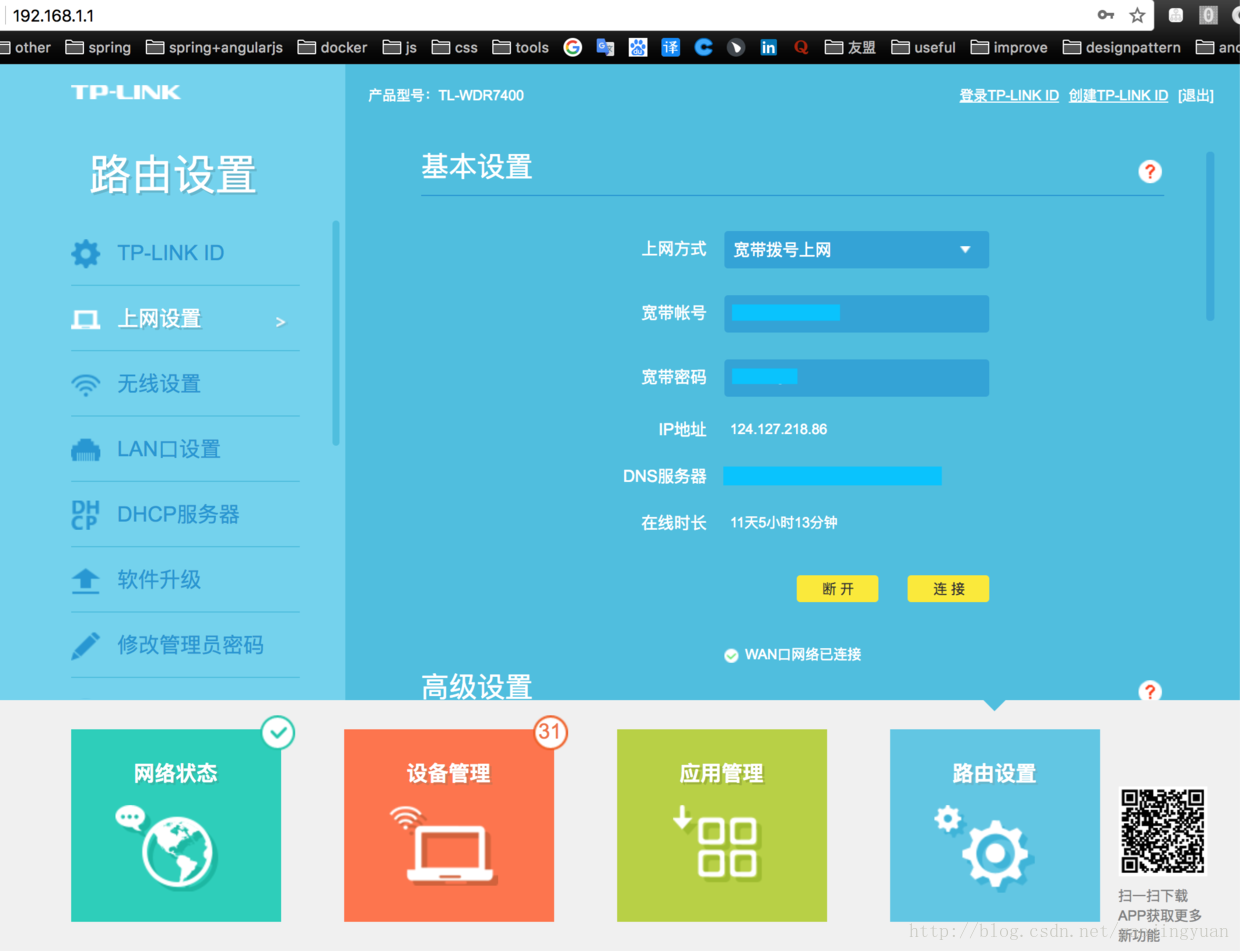Expand 上网设置 via its chevron arrow
The width and height of the screenshot is (1240, 951).
[x=281, y=322]
